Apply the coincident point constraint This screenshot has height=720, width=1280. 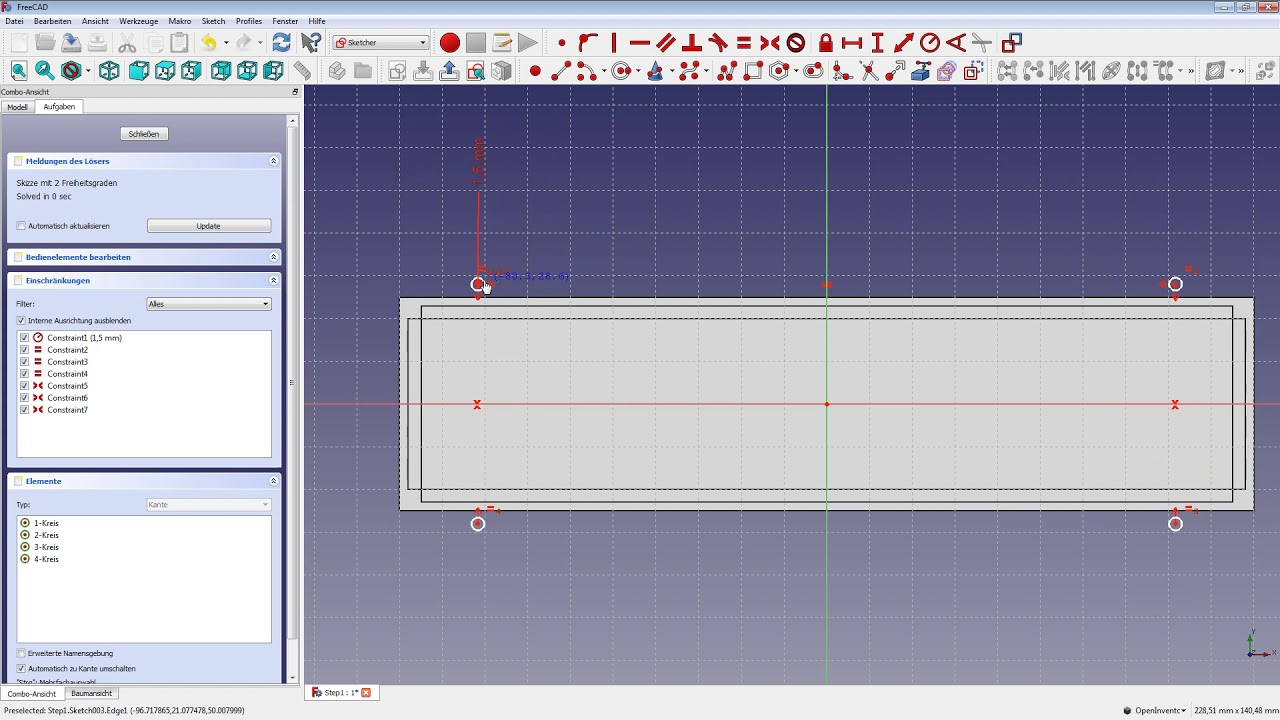point(562,43)
